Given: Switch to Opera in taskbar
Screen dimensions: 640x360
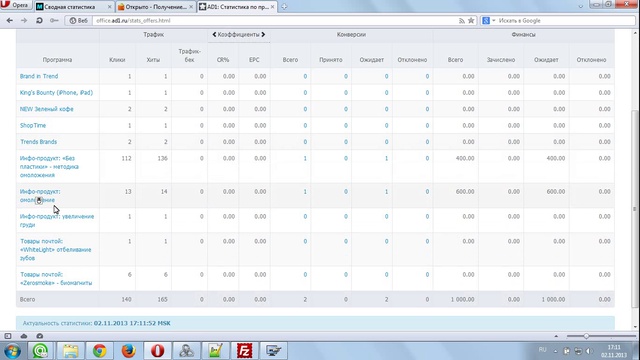Looking at the screenshot, I should 158,351.
